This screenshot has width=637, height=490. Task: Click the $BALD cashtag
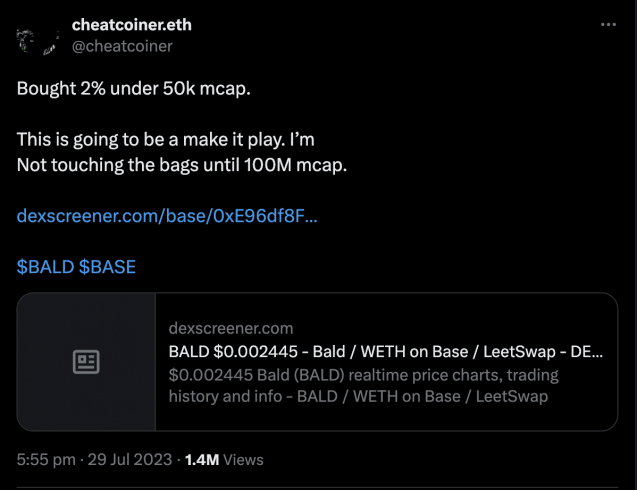[x=45, y=267]
